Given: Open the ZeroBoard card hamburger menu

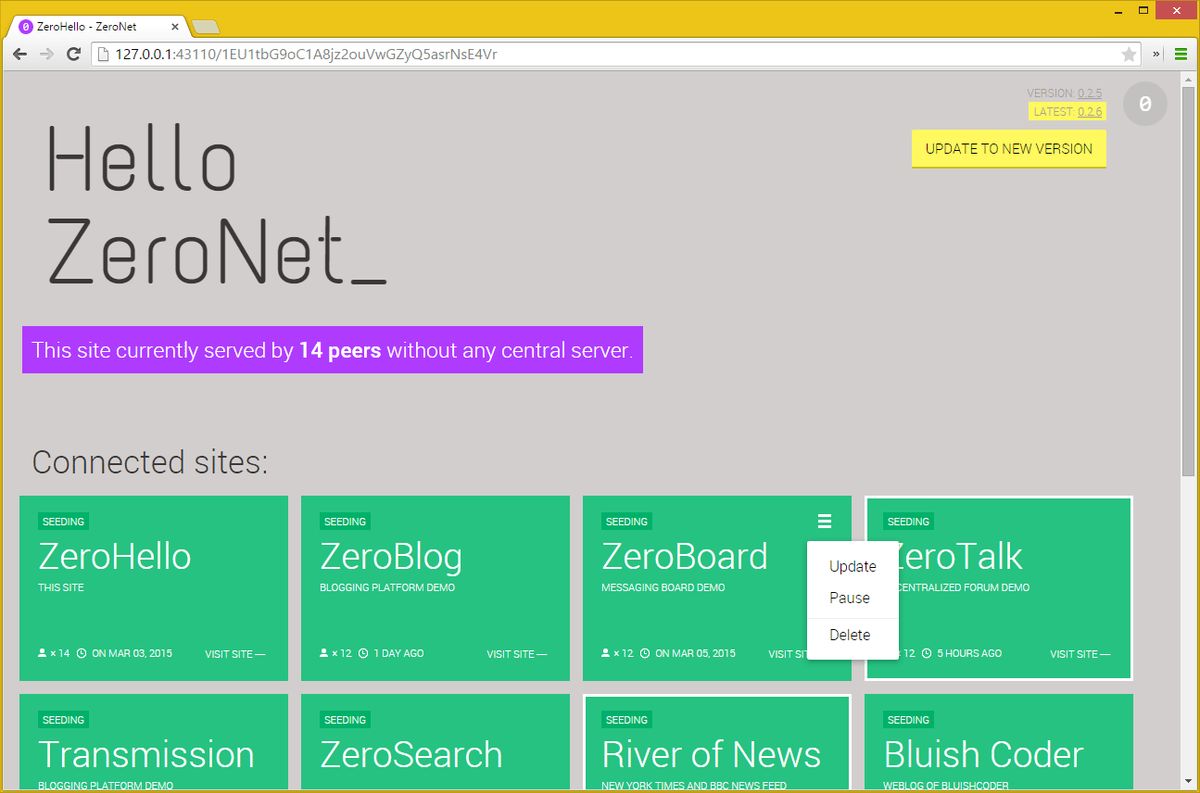Looking at the screenshot, I should pos(823,521).
